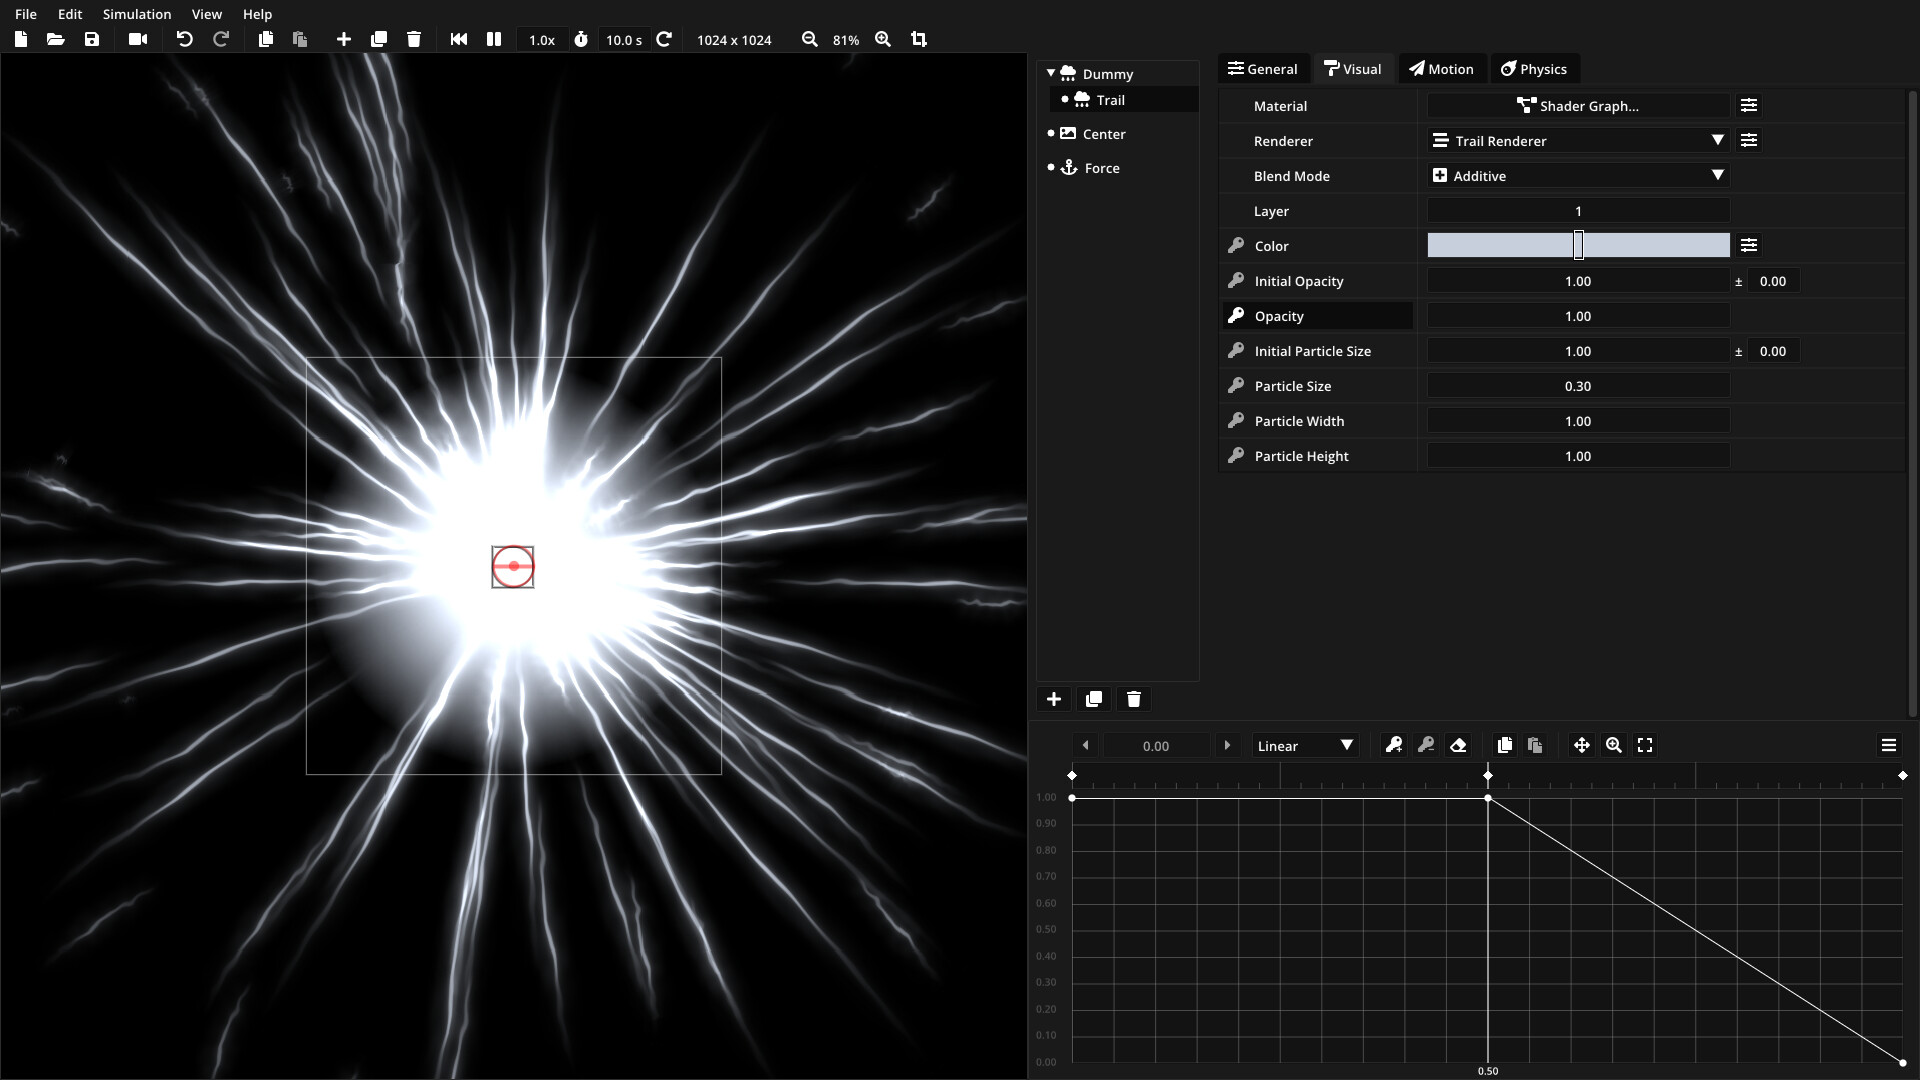
Task: Click the save file icon
Action: click(x=91, y=39)
